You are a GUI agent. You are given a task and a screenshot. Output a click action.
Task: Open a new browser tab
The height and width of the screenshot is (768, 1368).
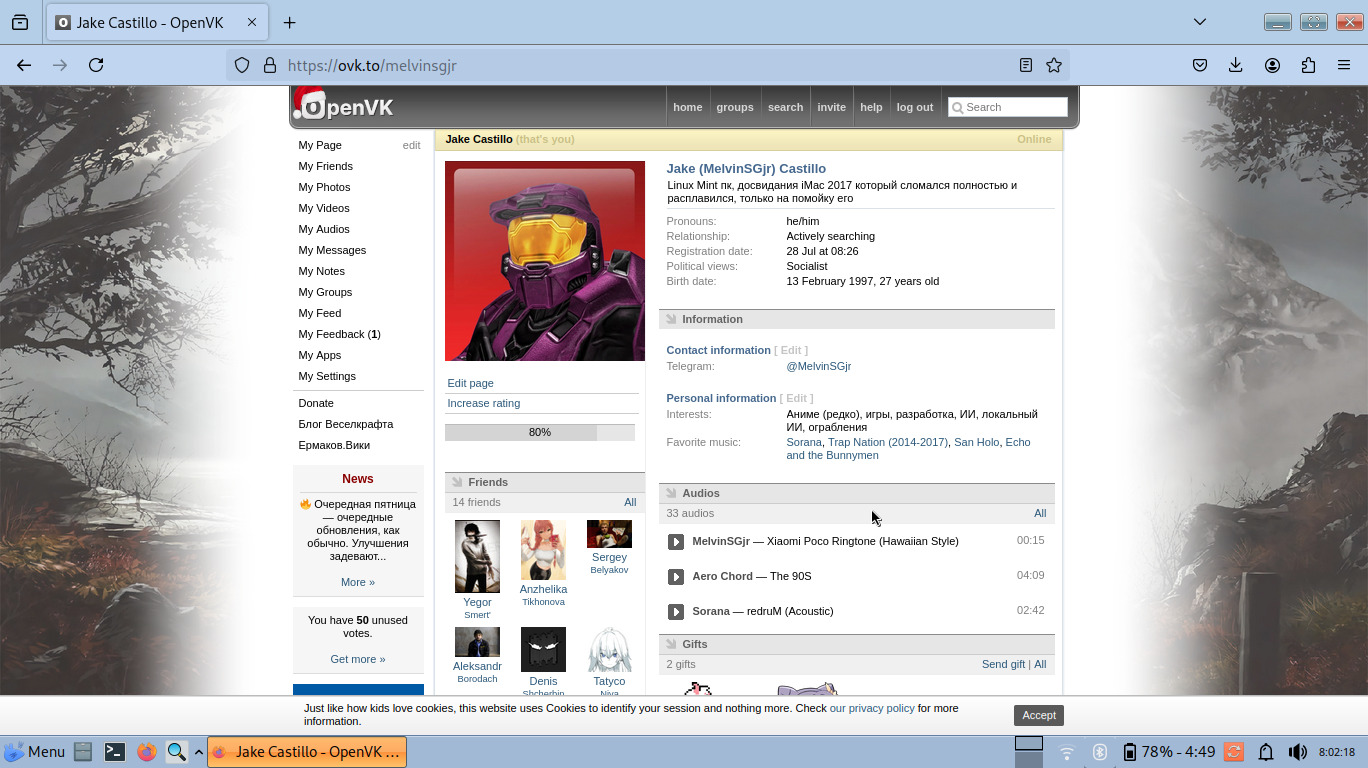pyautogui.click(x=289, y=22)
